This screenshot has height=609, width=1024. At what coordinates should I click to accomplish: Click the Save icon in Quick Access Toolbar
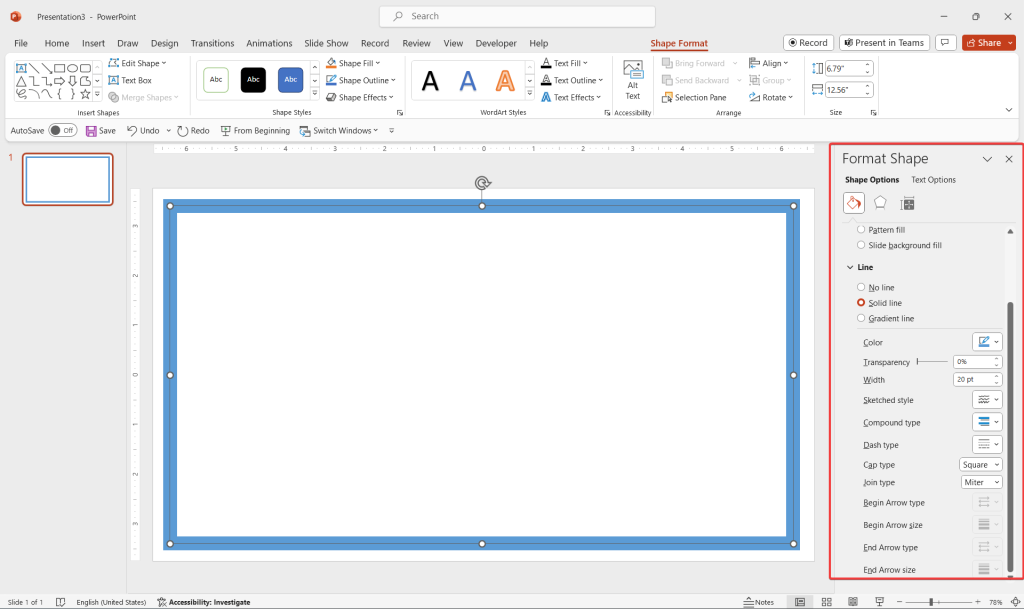click(x=92, y=130)
